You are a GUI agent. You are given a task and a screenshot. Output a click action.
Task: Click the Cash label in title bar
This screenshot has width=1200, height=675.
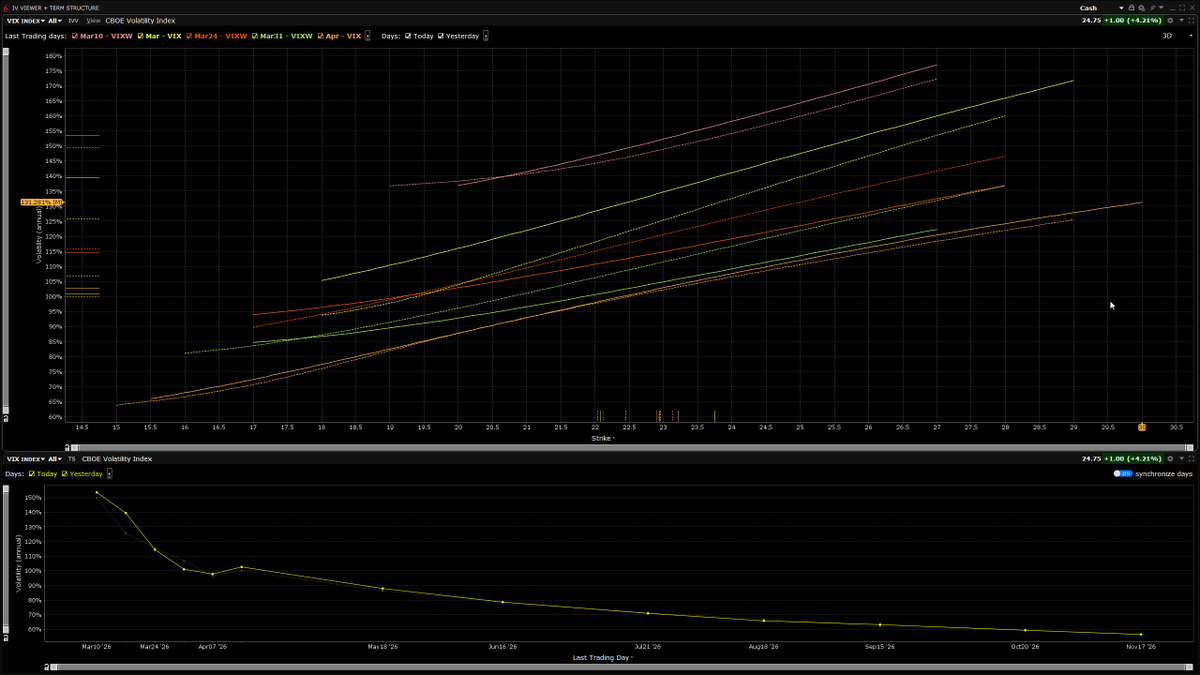point(1088,8)
